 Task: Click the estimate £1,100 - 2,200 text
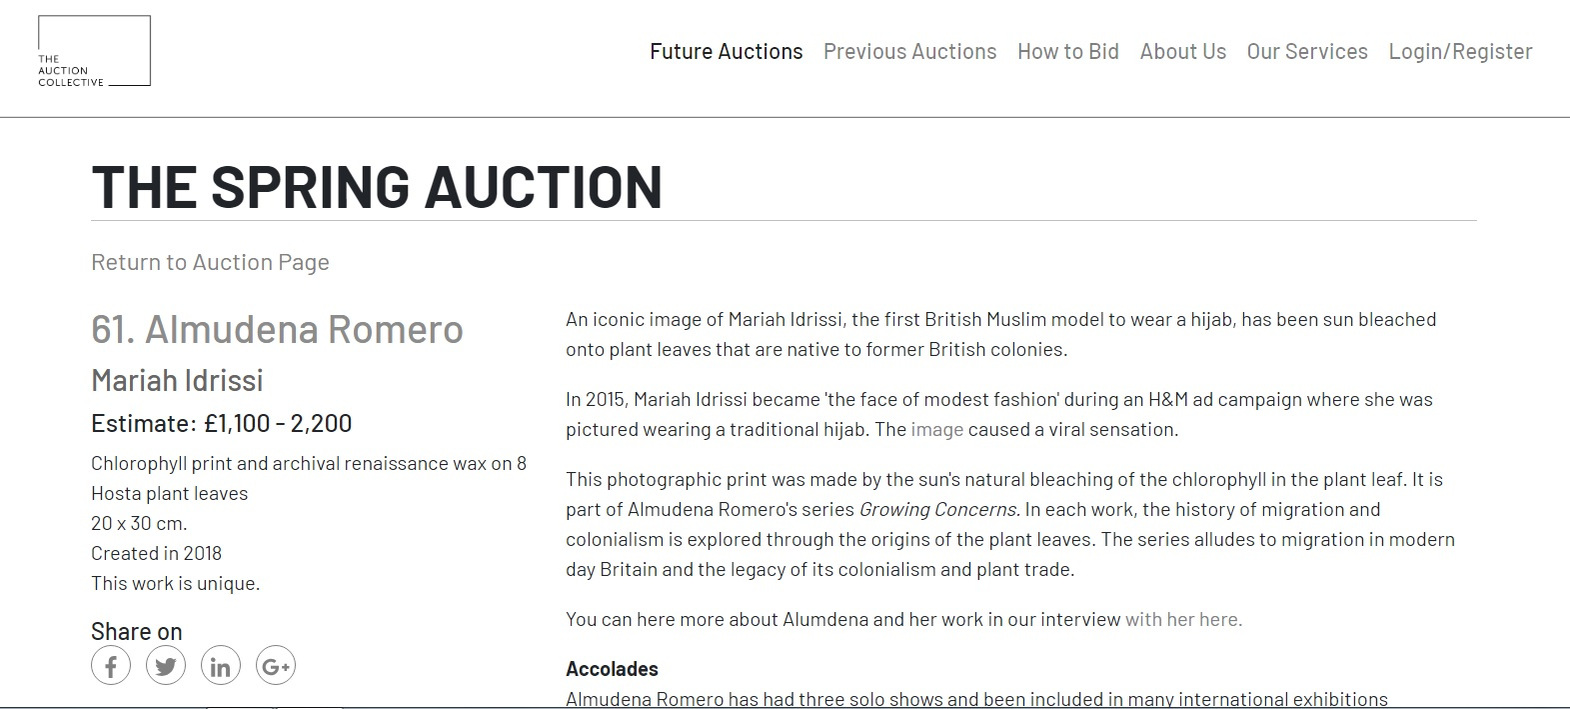pyautogui.click(x=278, y=424)
